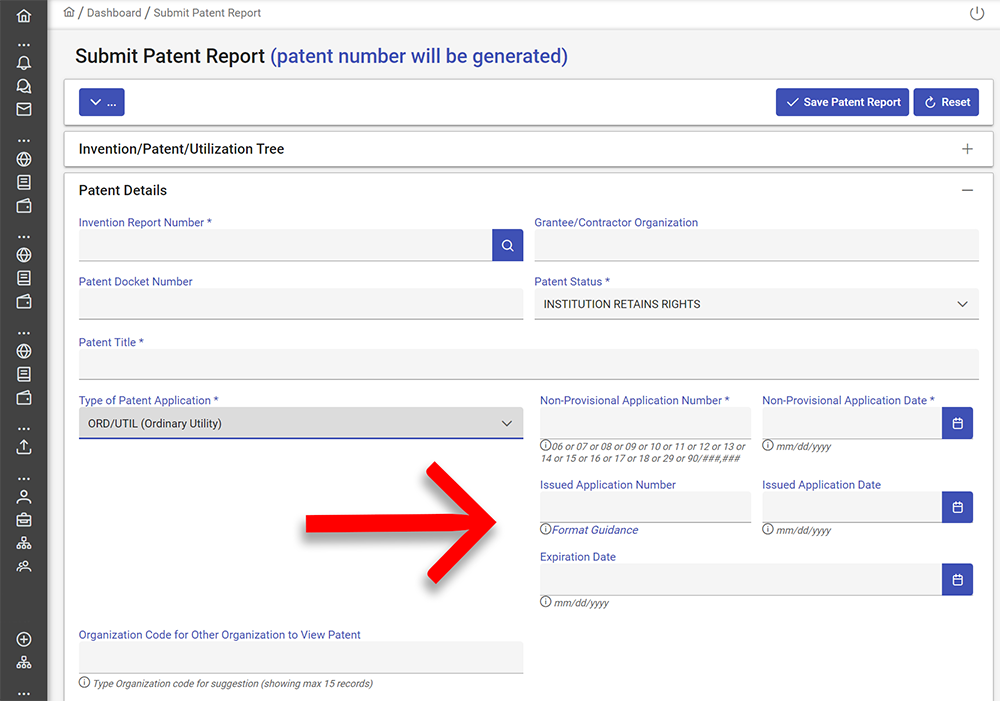The height and width of the screenshot is (701, 1000).
Task: Click the Patent Title input field
Action: [x=528, y=364]
